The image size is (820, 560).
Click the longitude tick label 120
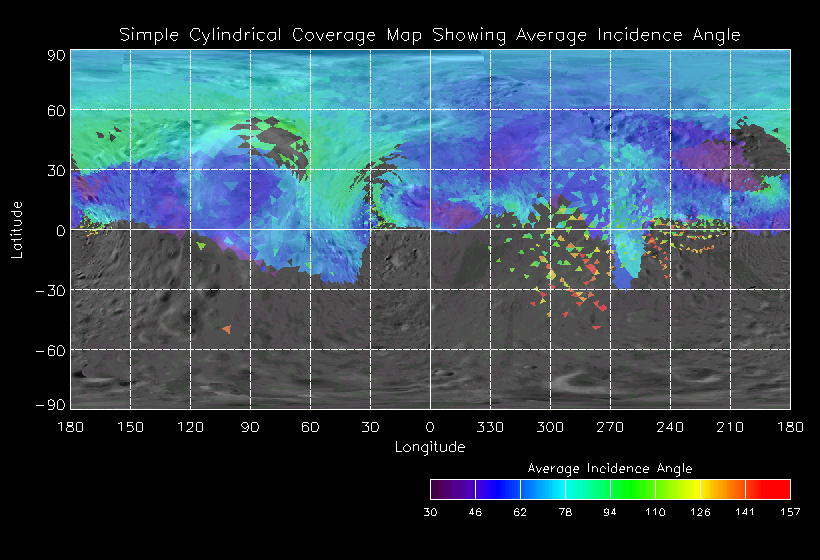190,428
